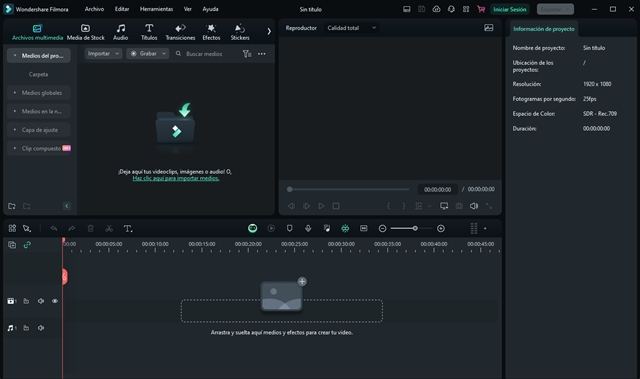
Task: Hide video track 1 with eye icon
Action: pos(55,301)
